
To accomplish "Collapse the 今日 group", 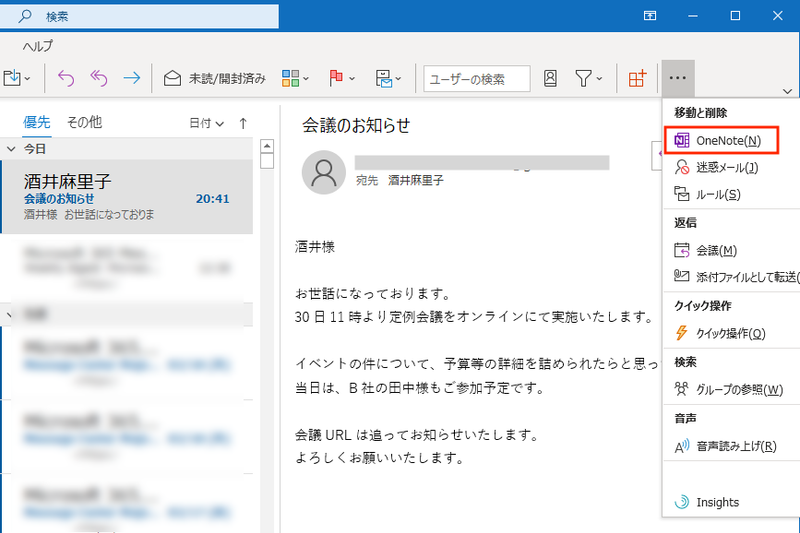I will (11, 149).
